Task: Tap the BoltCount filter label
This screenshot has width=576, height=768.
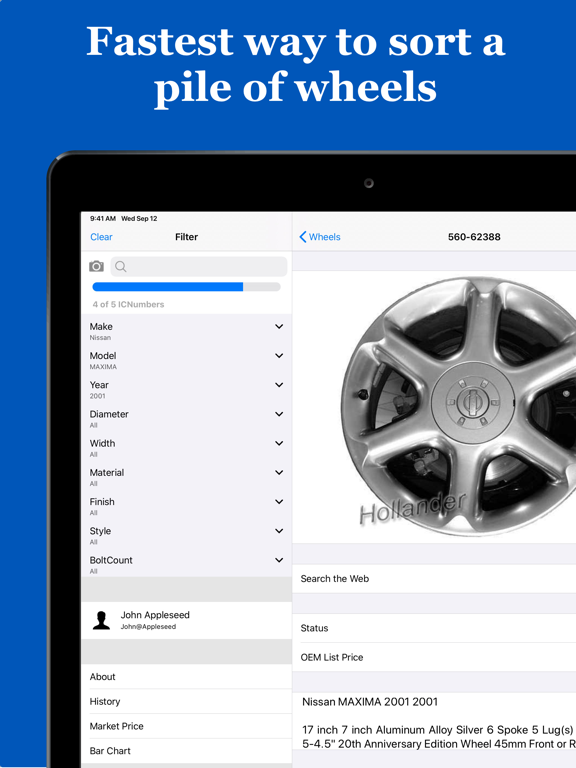Action: tap(111, 560)
